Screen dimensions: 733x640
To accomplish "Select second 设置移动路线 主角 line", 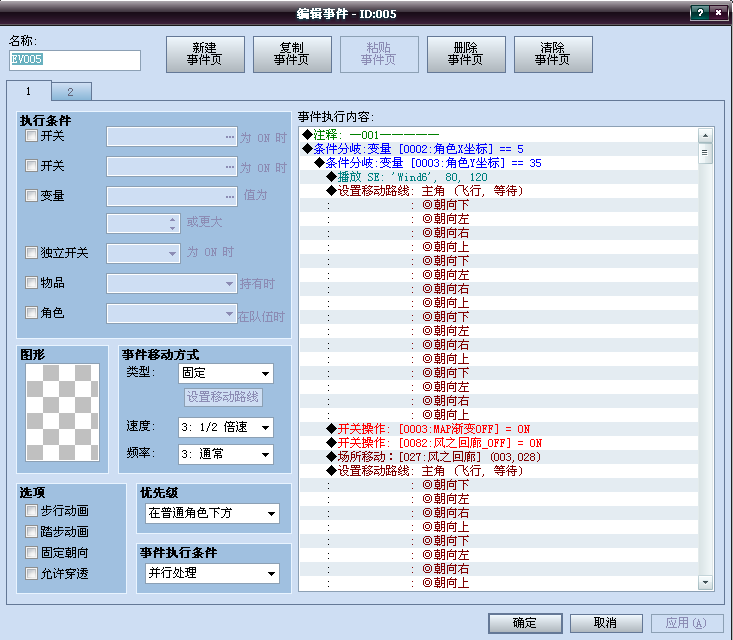I will pos(499,471).
